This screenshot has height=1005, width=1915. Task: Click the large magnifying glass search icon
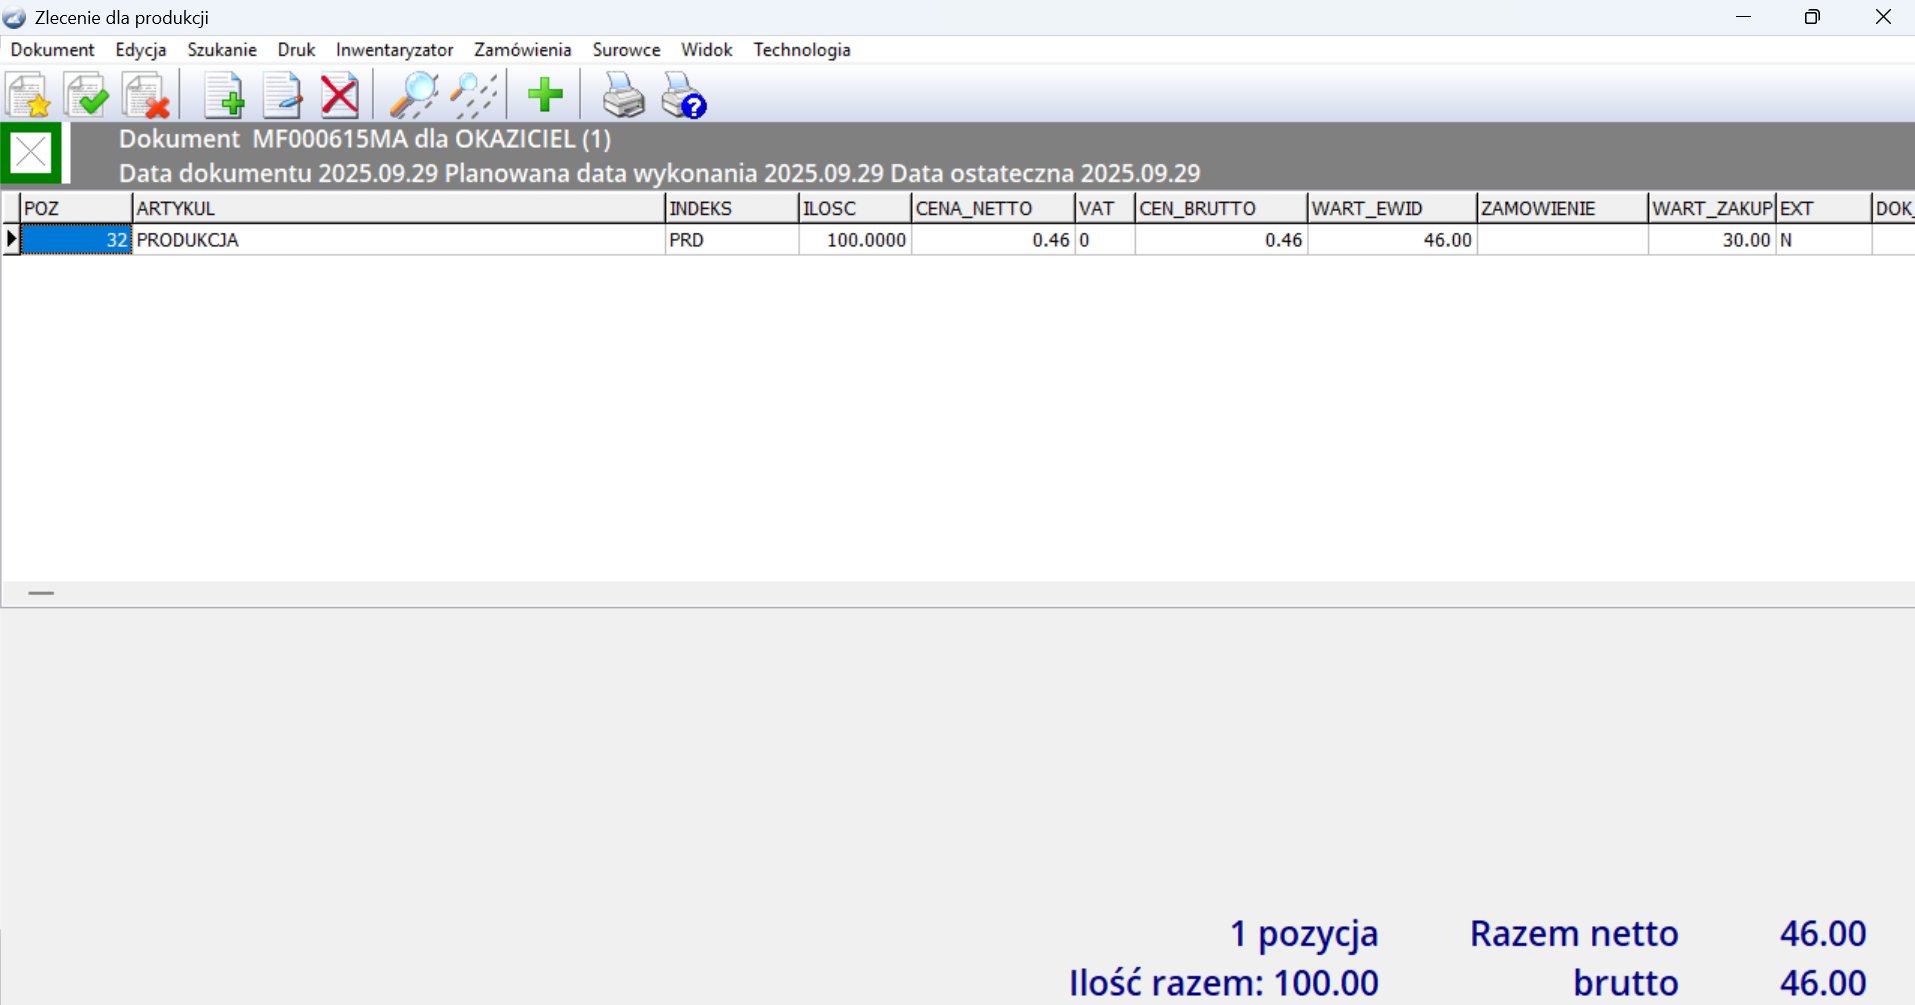tap(413, 96)
